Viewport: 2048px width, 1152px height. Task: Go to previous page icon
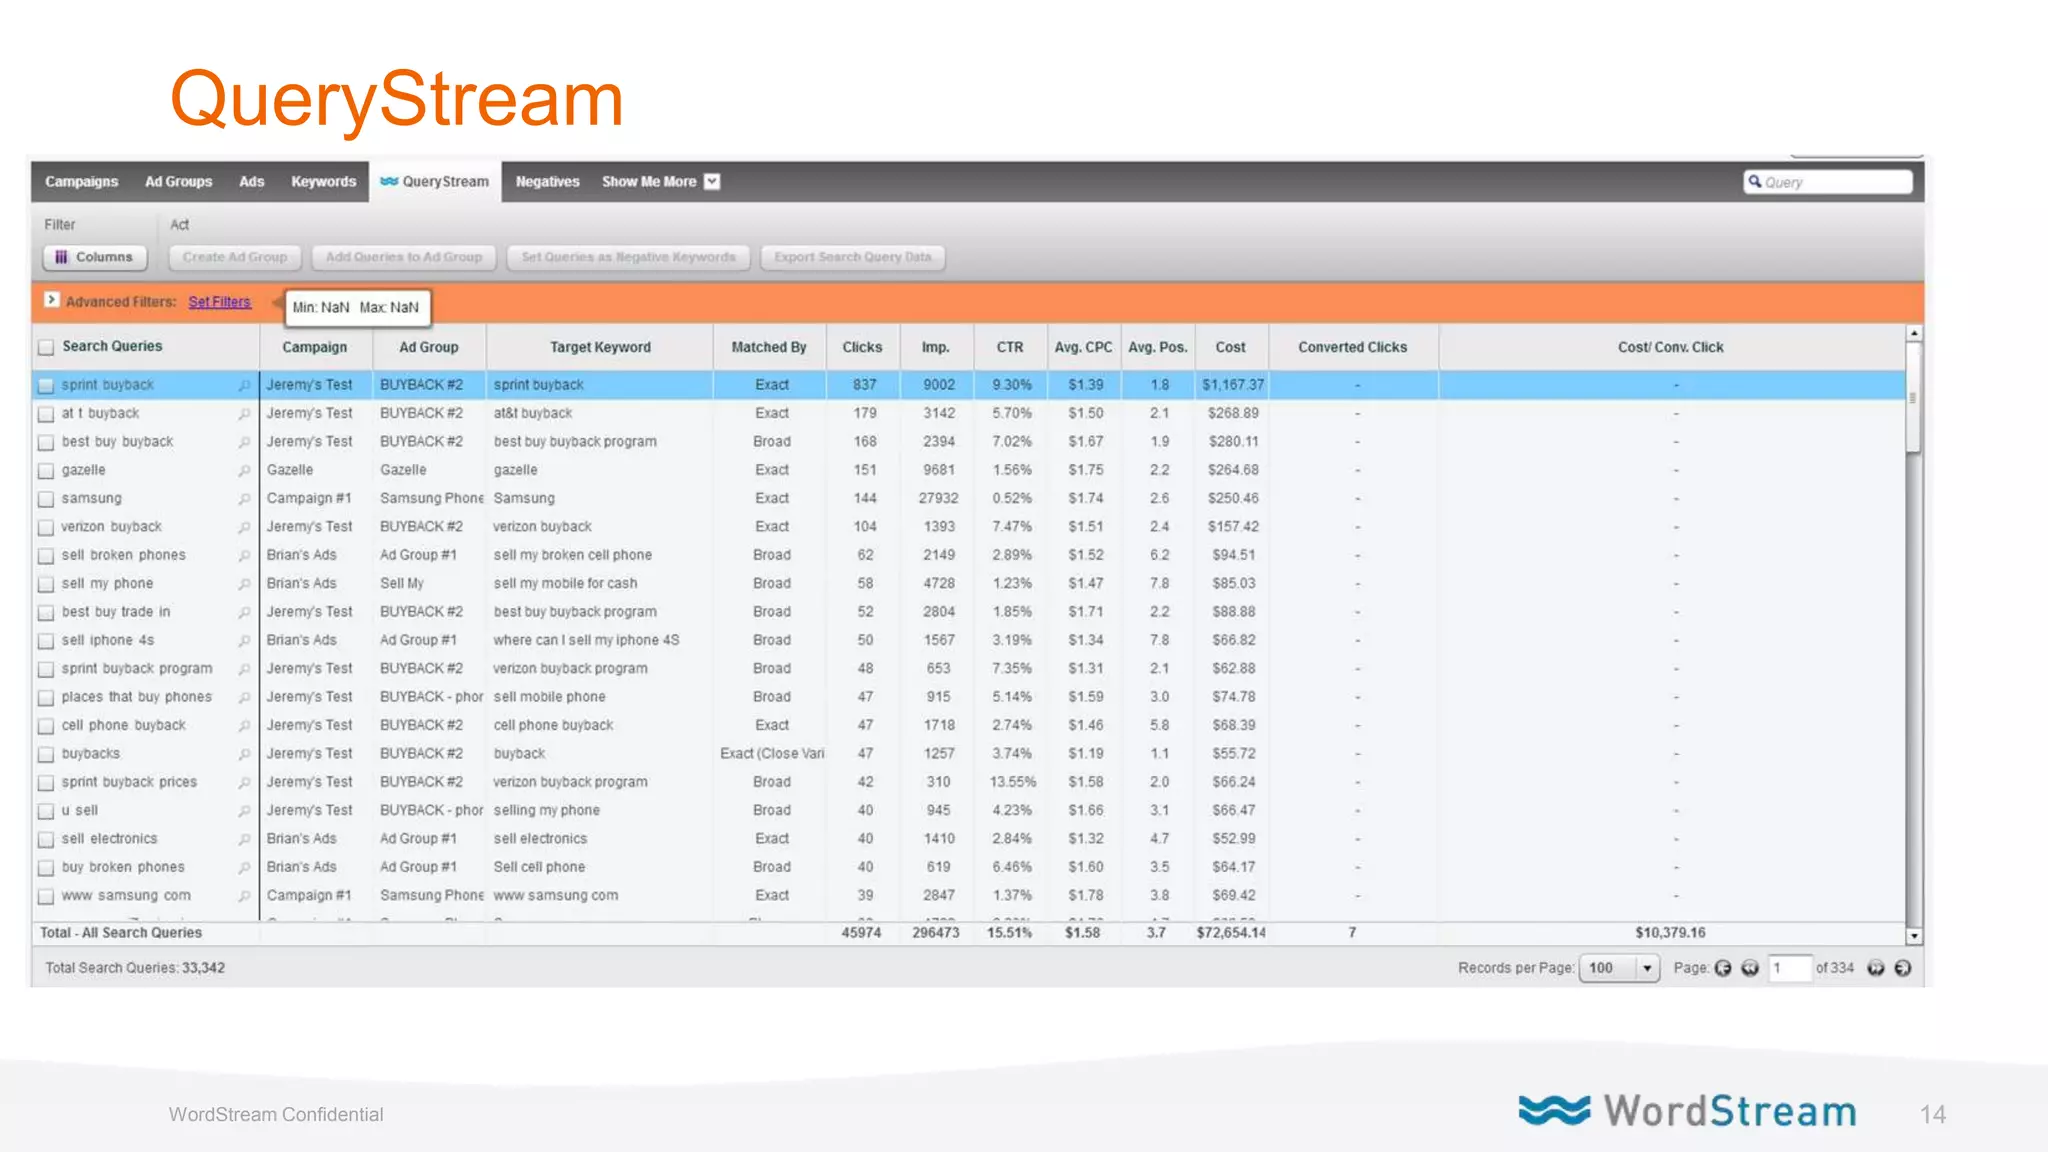coord(1750,968)
